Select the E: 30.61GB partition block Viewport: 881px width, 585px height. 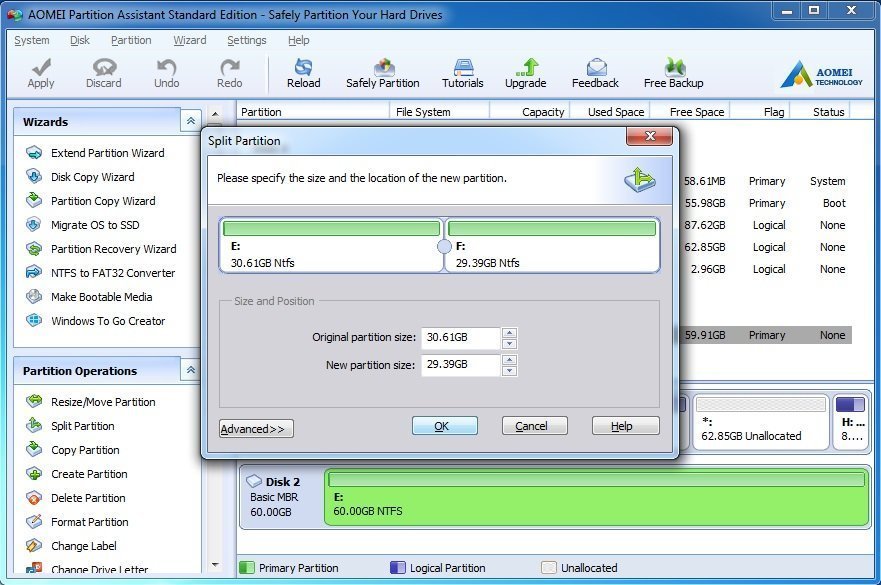pos(331,246)
